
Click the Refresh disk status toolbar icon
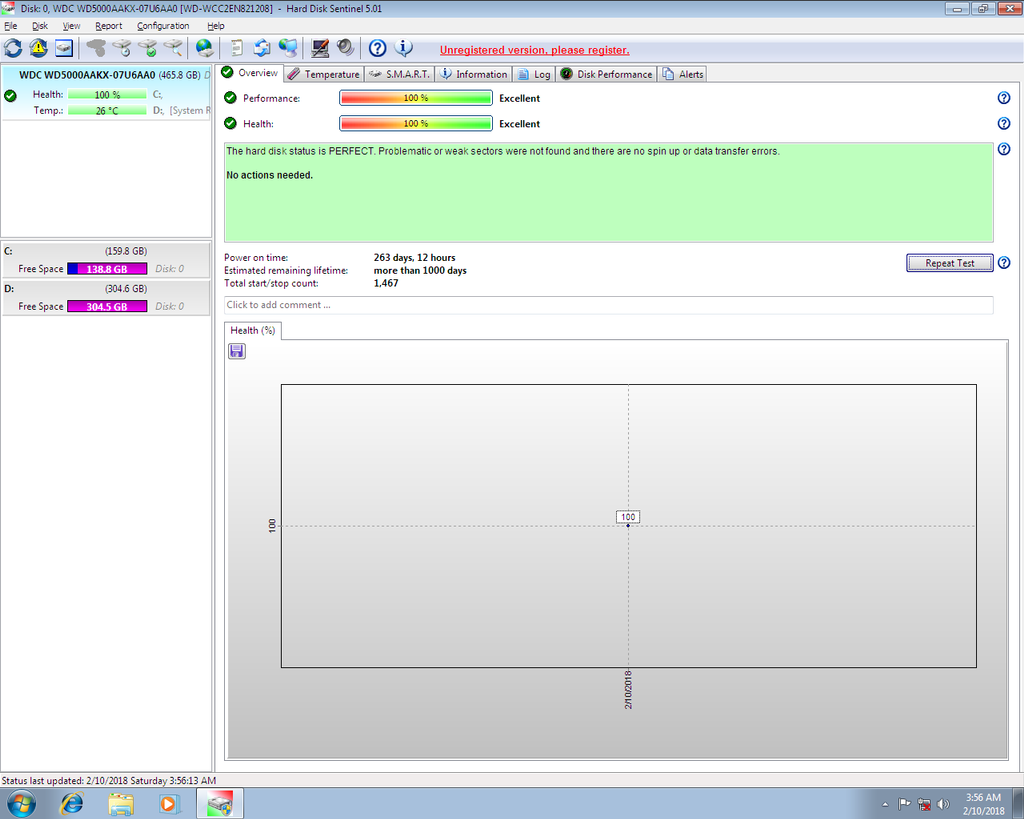(x=13, y=48)
